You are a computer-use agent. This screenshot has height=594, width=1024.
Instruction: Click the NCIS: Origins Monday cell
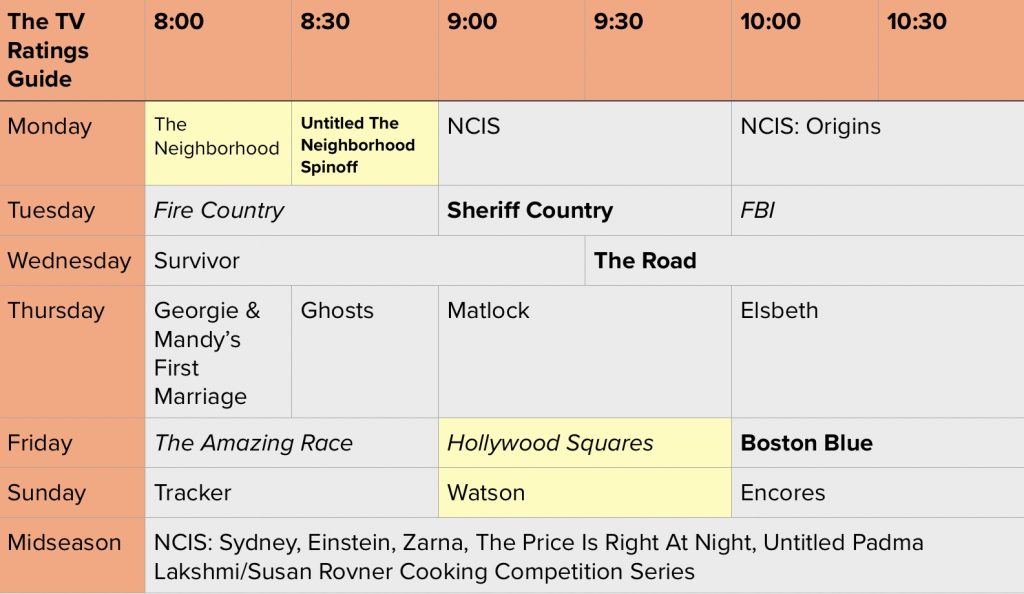811,127
